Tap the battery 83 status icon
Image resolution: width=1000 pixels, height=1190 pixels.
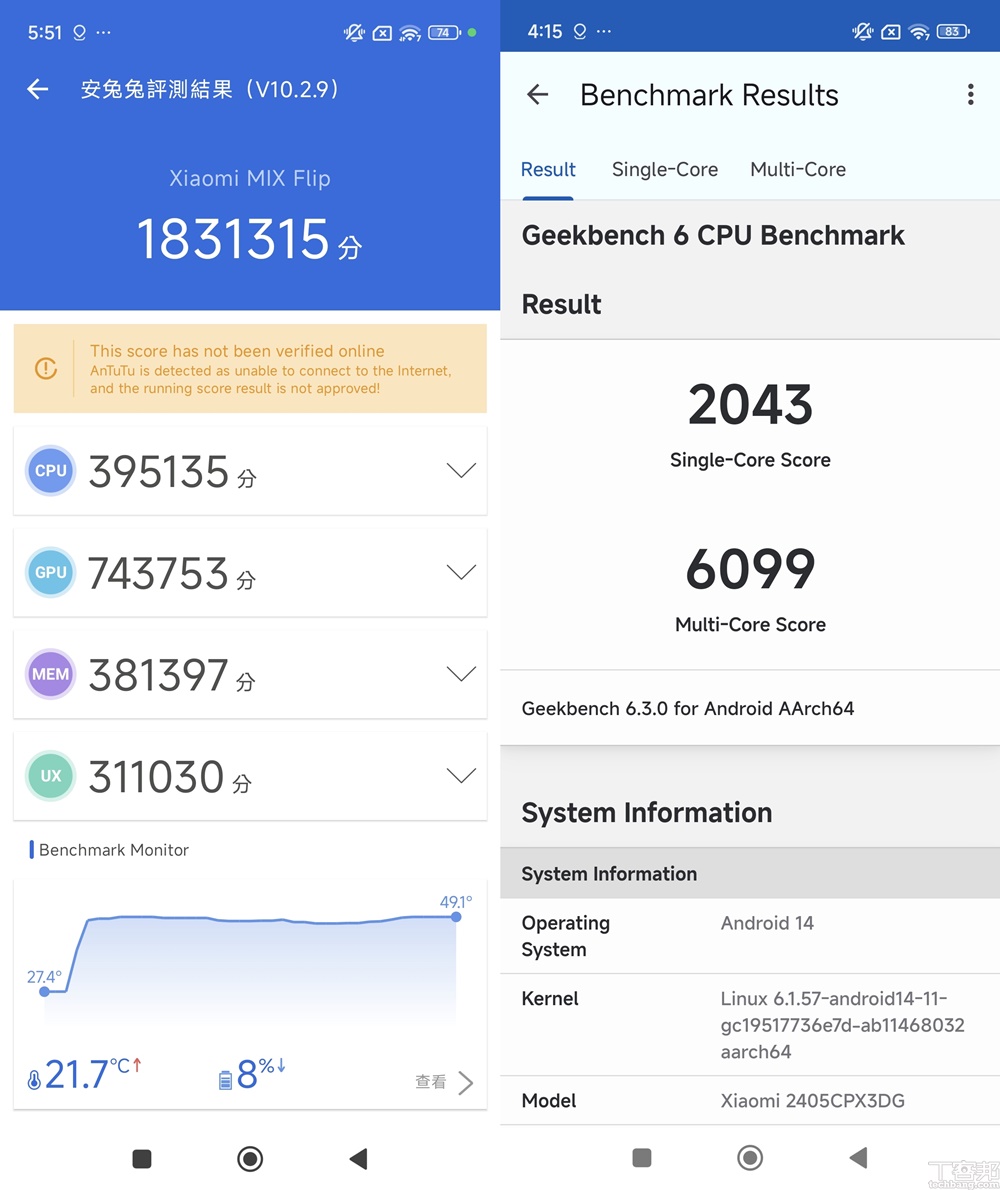pos(953,31)
